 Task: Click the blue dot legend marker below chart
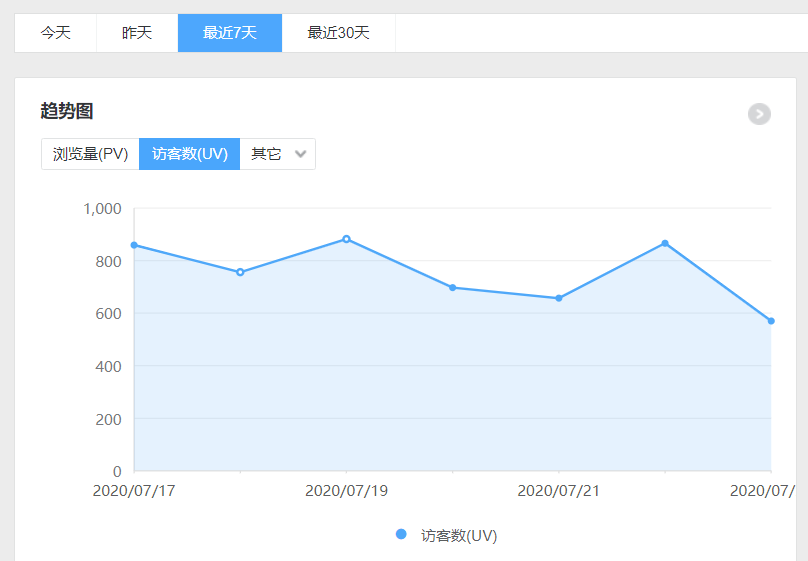(401, 535)
